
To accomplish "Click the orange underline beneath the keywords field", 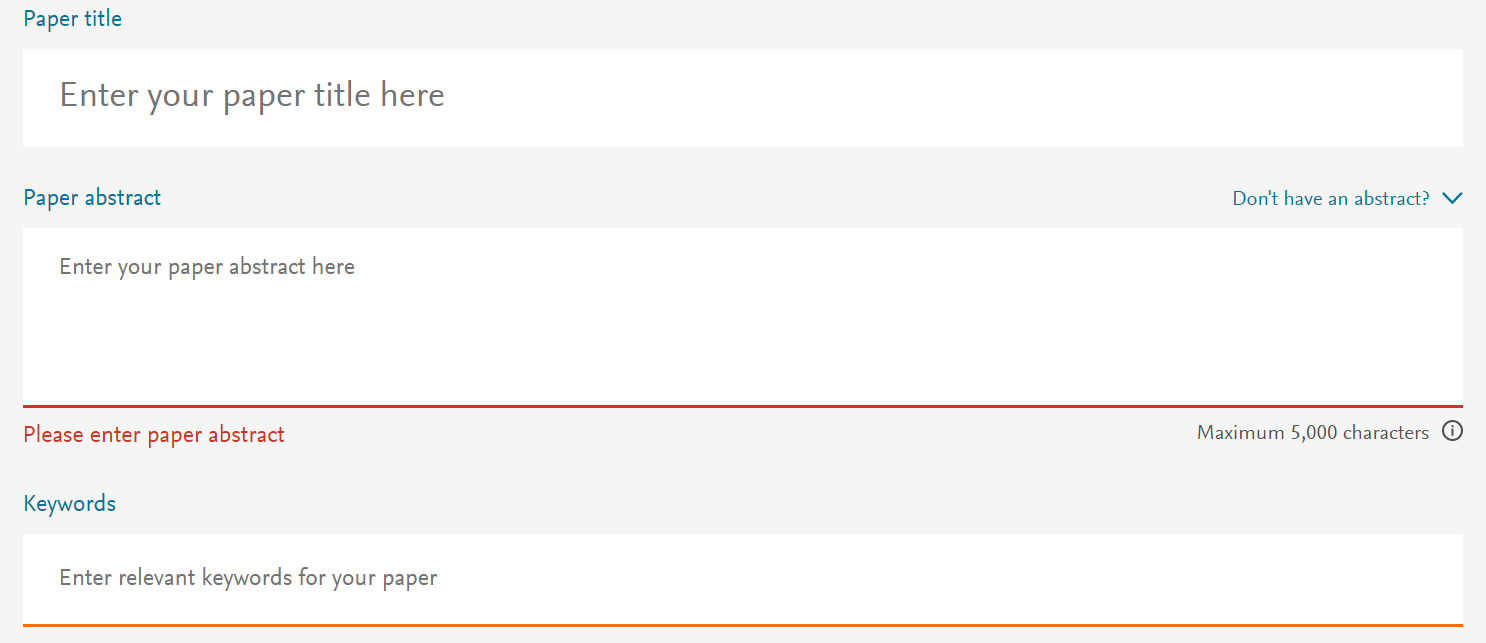I will 743,625.
